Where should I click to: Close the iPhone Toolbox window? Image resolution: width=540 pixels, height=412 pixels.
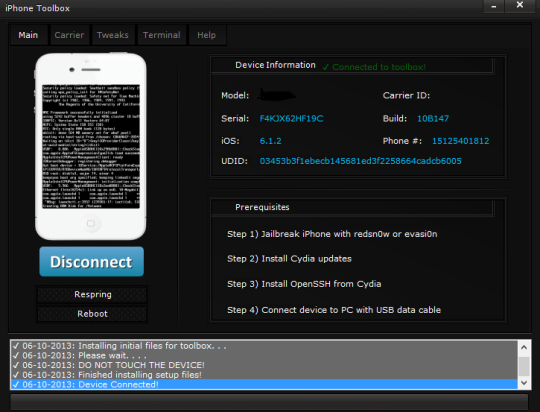pyautogui.click(x=520, y=5)
